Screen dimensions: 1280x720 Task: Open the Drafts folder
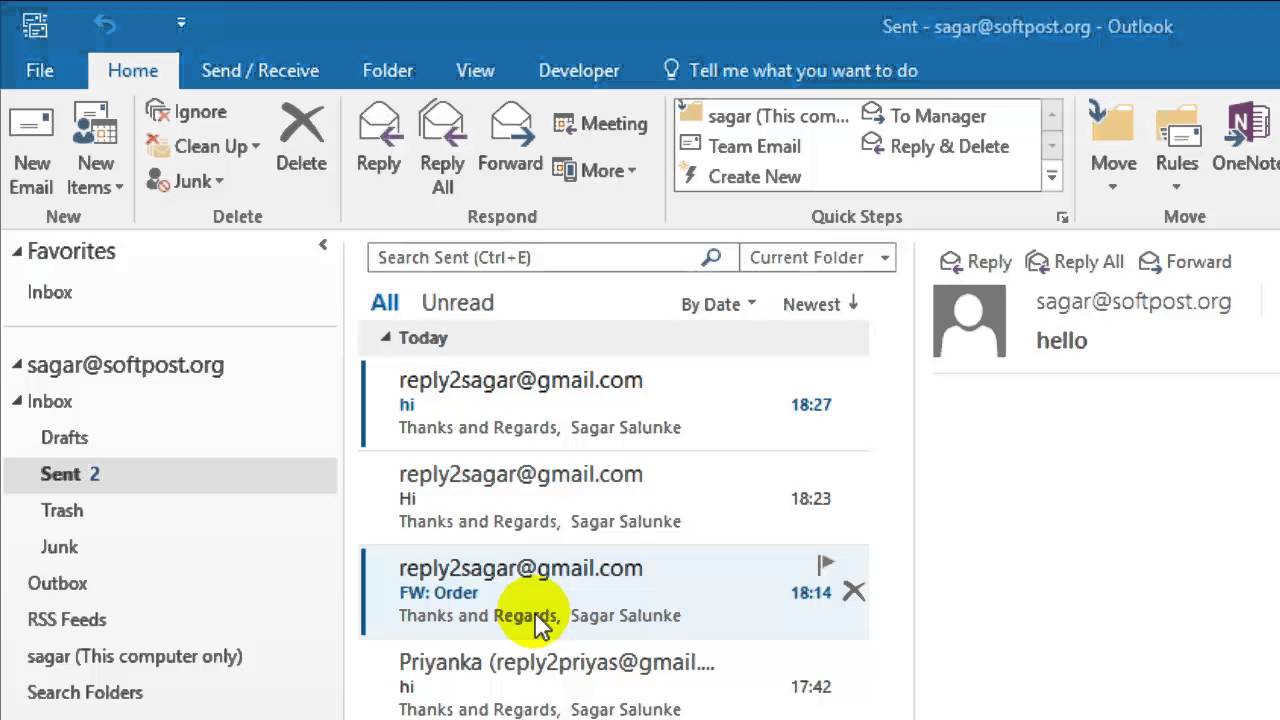click(65, 438)
